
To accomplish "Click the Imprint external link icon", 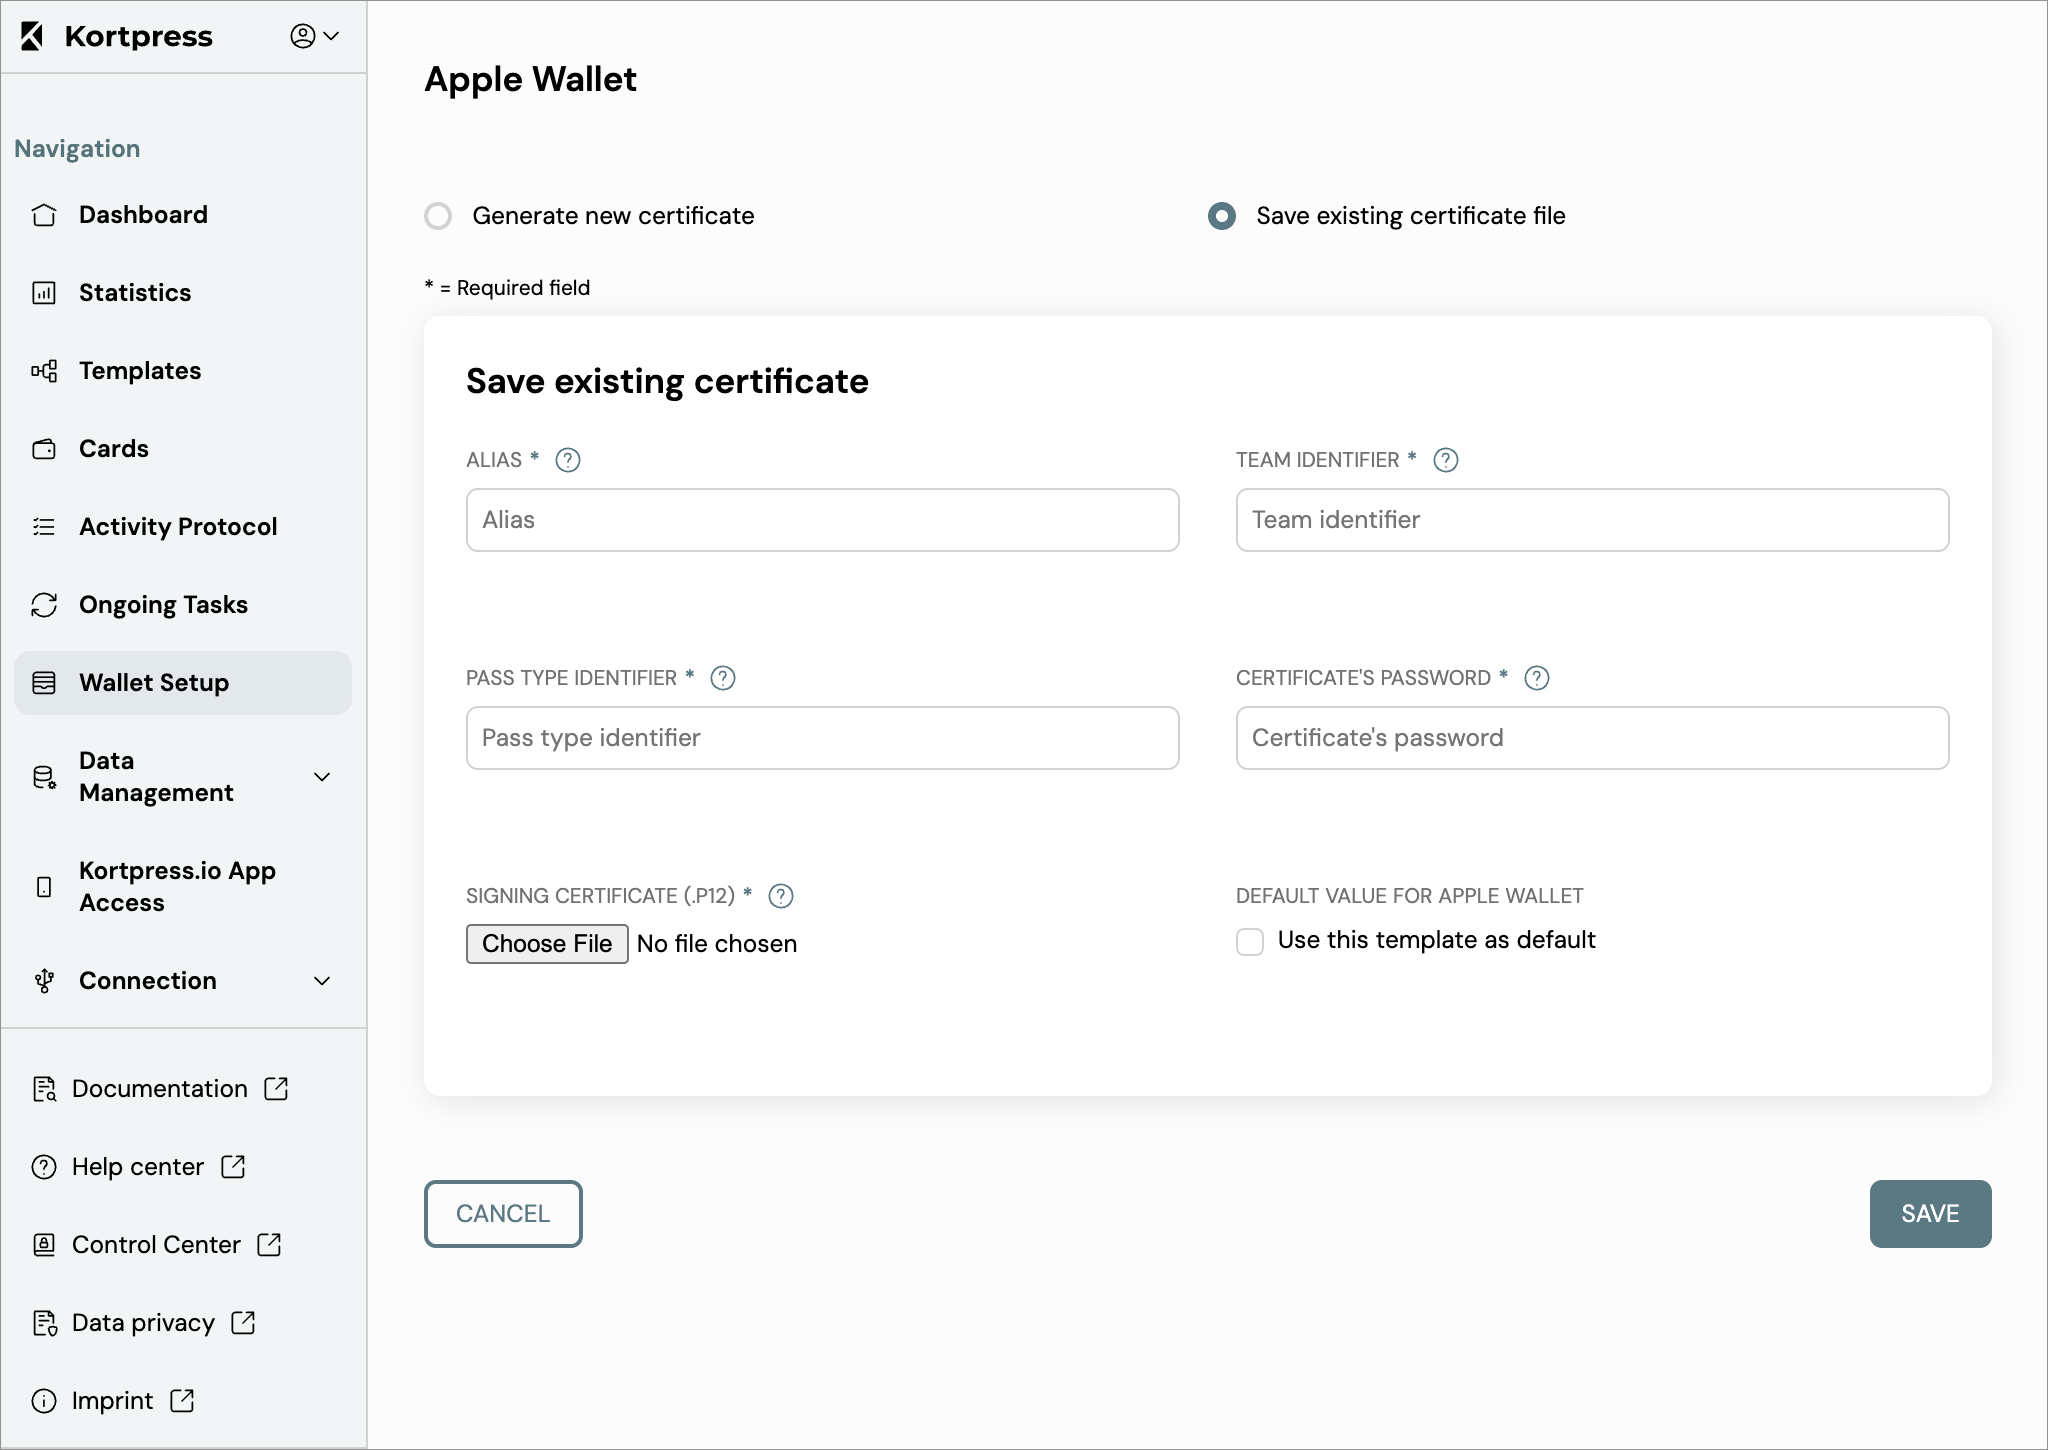I will click(x=183, y=1400).
